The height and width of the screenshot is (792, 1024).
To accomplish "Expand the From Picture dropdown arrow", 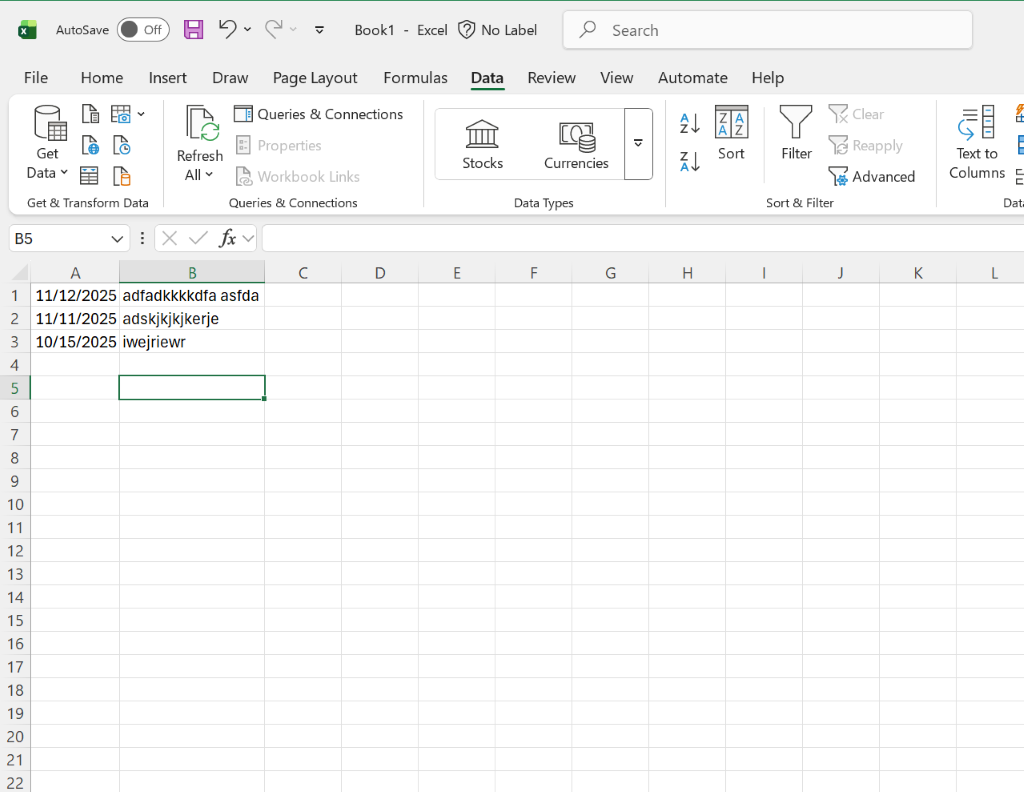I will pyautogui.click(x=141, y=114).
